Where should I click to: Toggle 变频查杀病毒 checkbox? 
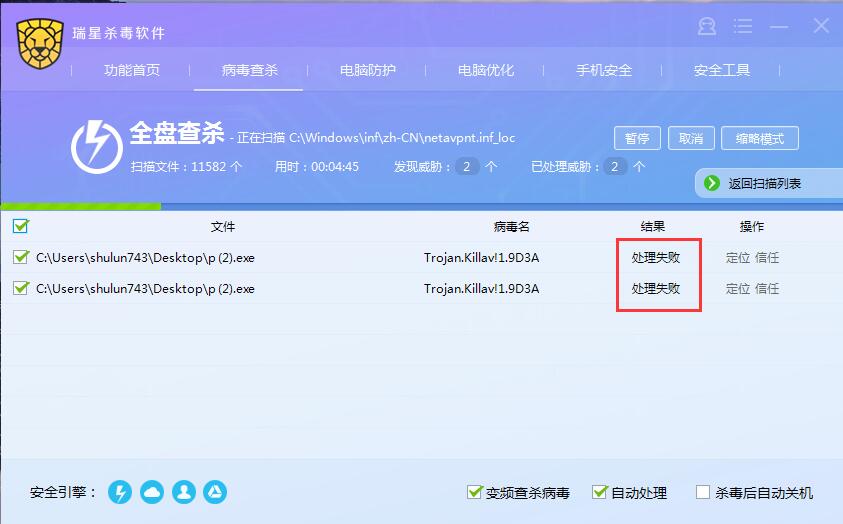coord(474,492)
